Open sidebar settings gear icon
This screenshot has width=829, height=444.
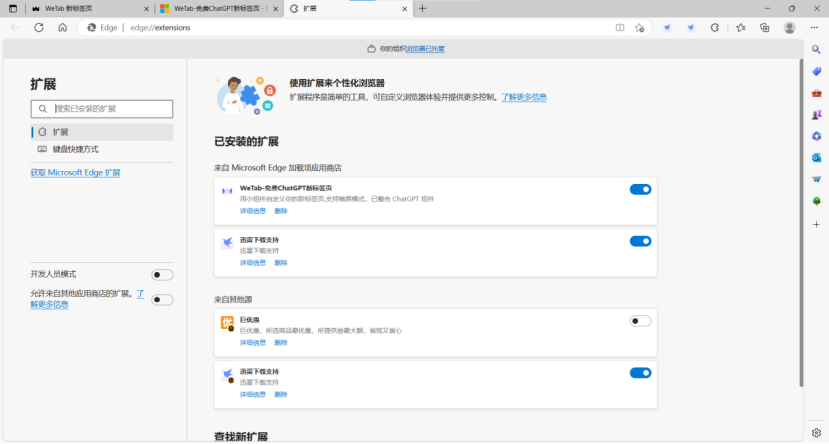click(x=816, y=432)
